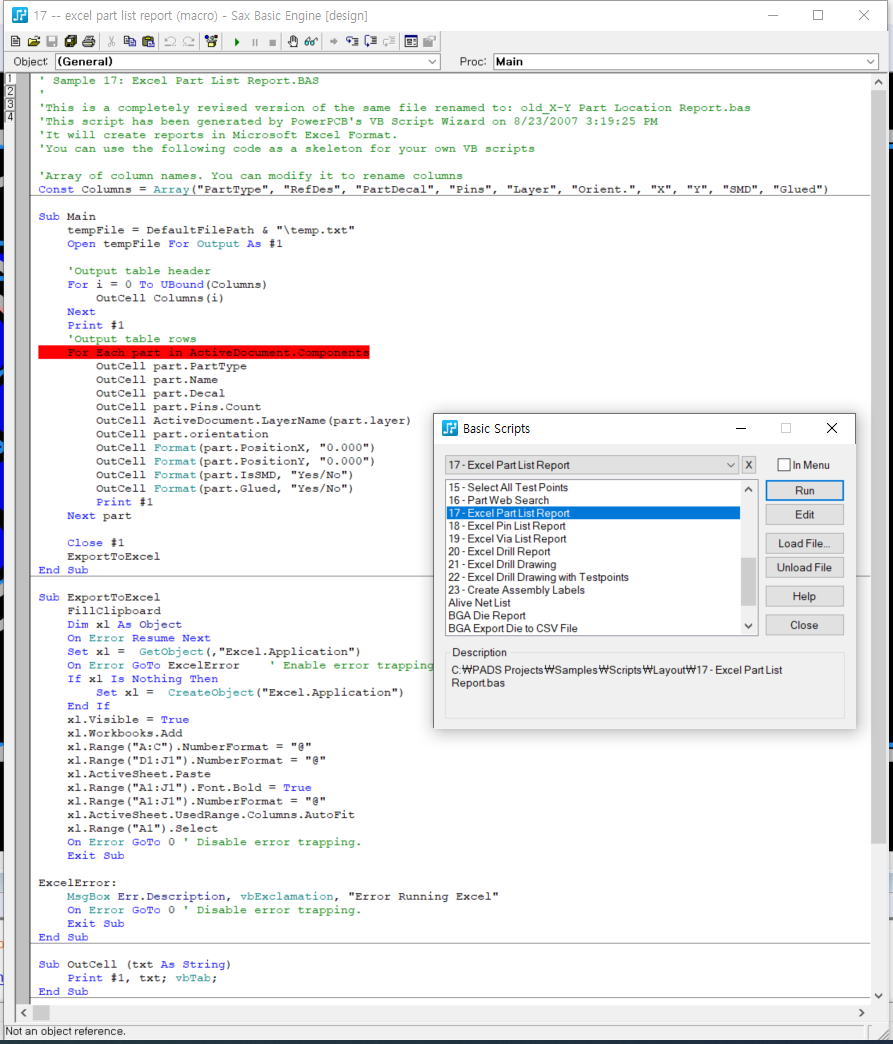The image size is (893, 1044).
Task: Enable the In Menu checkbox
Action: pyautogui.click(x=784, y=465)
